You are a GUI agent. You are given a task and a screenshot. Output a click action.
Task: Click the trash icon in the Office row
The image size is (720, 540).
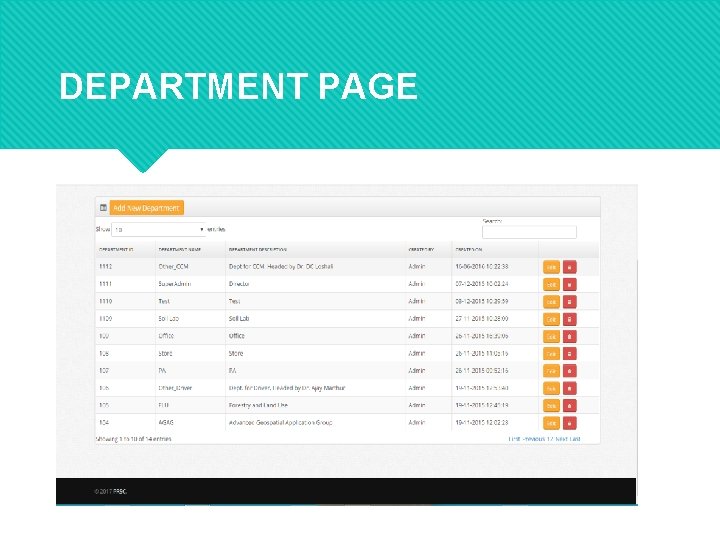569,336
